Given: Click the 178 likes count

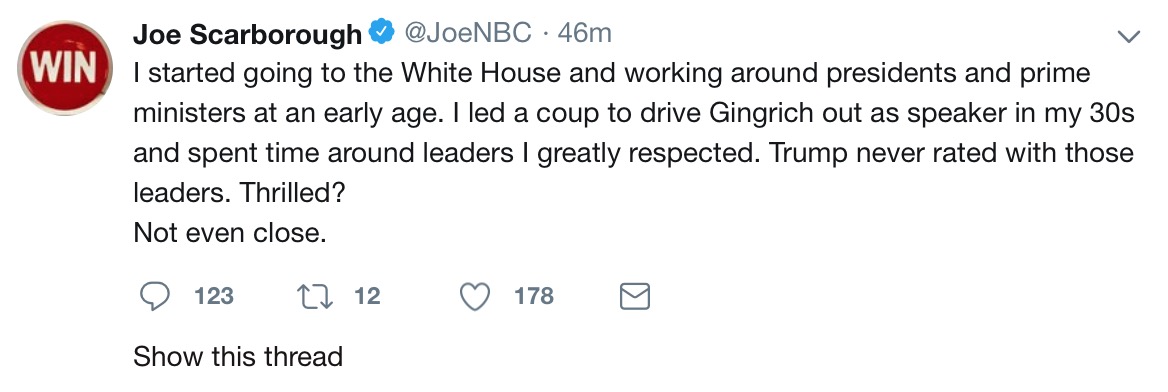Looking at the screenshot, I should (x=533, y=297).
